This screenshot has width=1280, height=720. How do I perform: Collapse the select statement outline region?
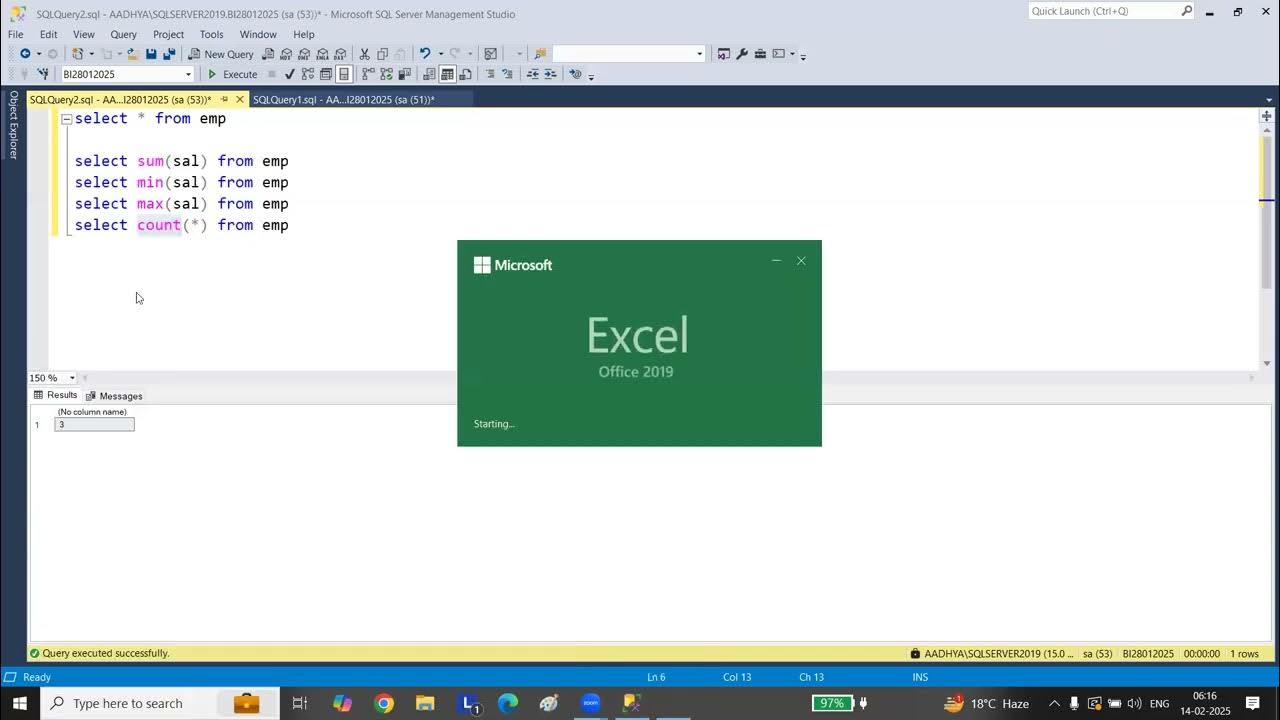pyautogui.click(x=66, y=118)
